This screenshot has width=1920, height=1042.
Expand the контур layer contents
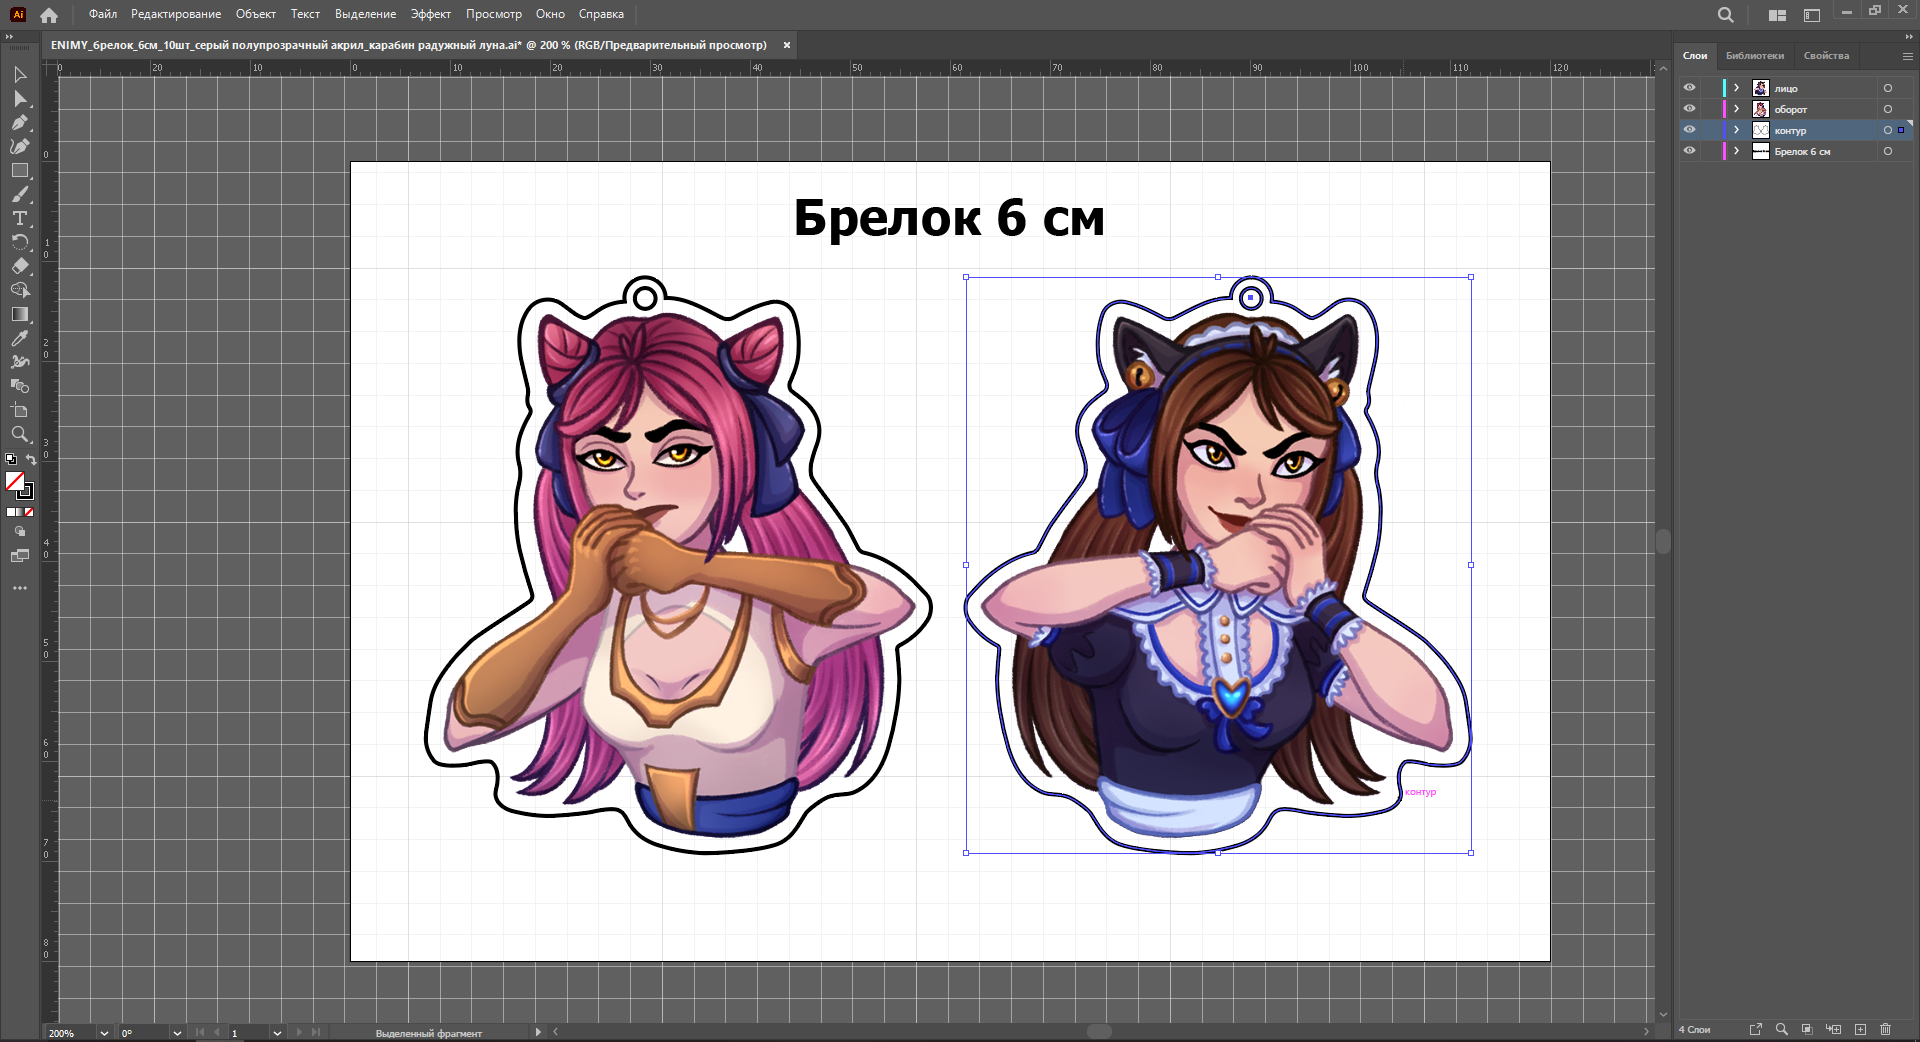point(1737,130)
